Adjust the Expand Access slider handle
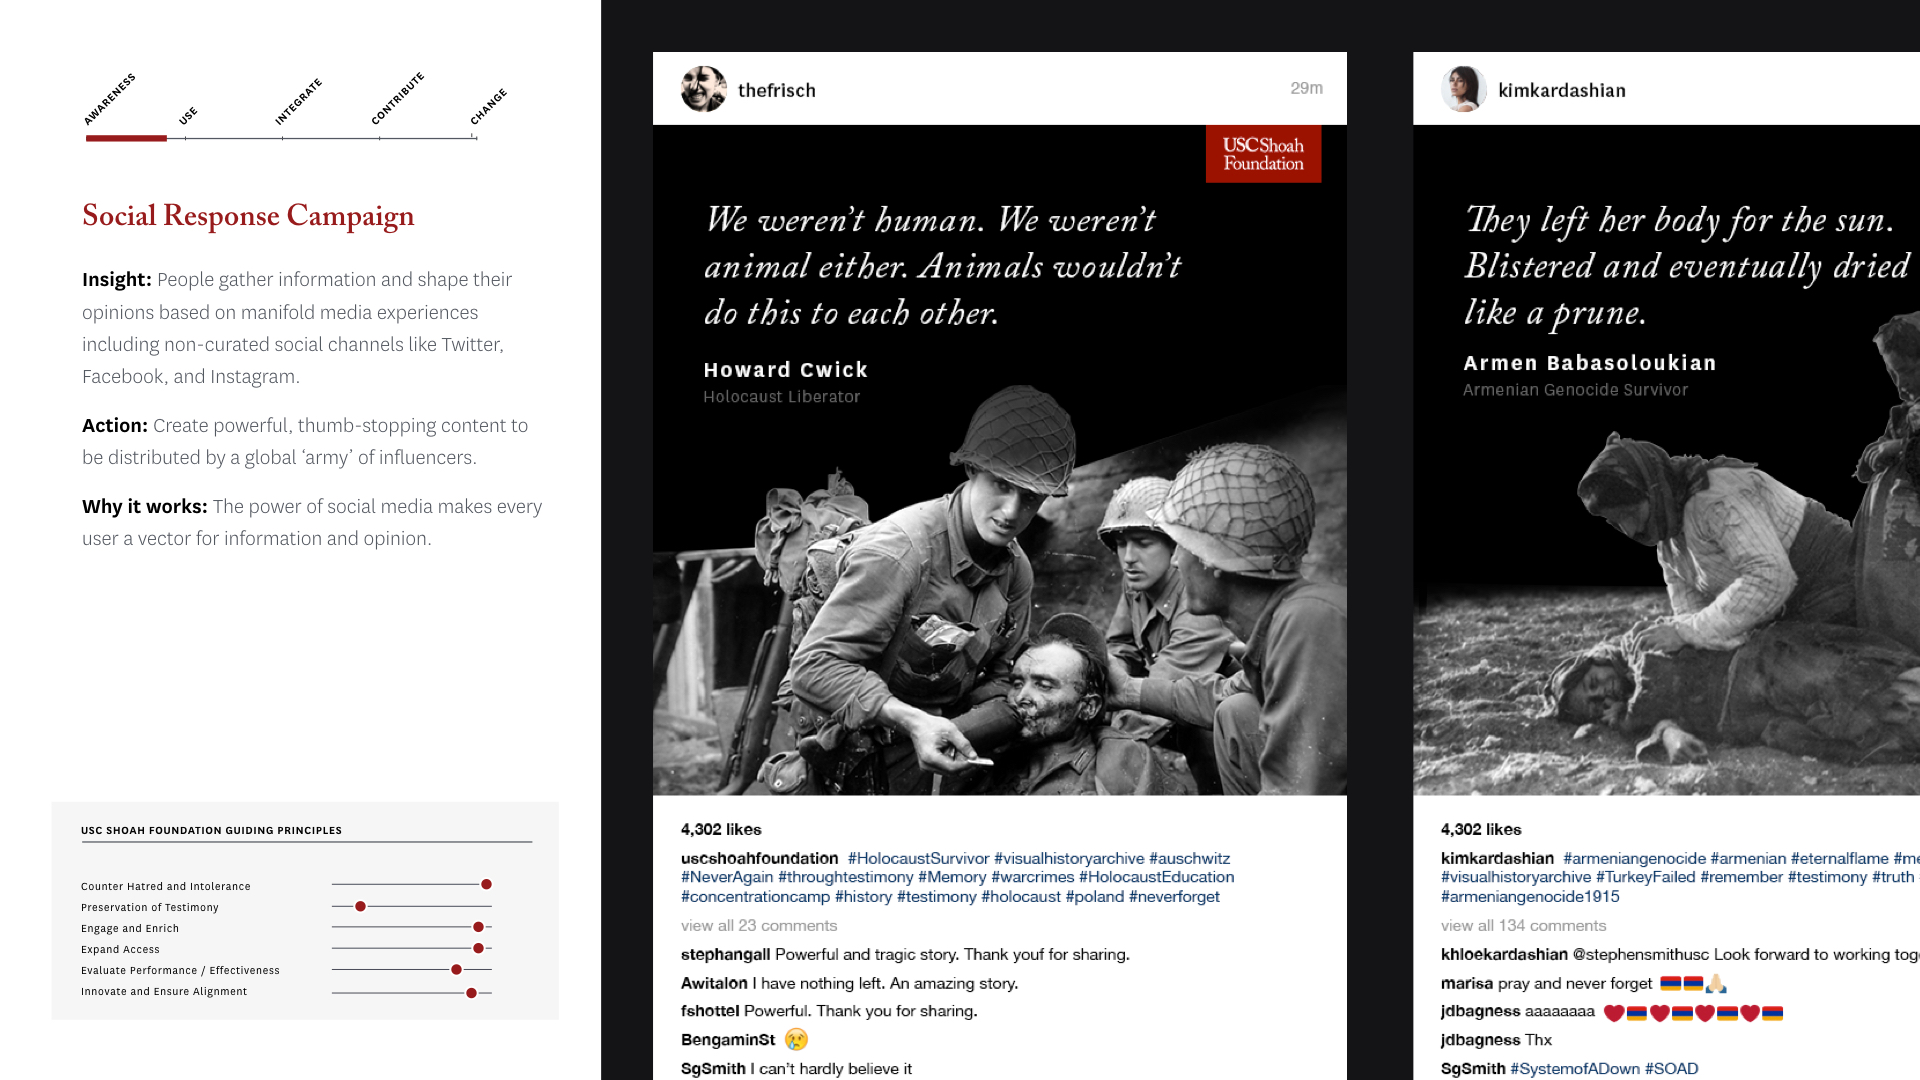The height and width of the screenshot is (1080, 1920). tap(478, 949)
